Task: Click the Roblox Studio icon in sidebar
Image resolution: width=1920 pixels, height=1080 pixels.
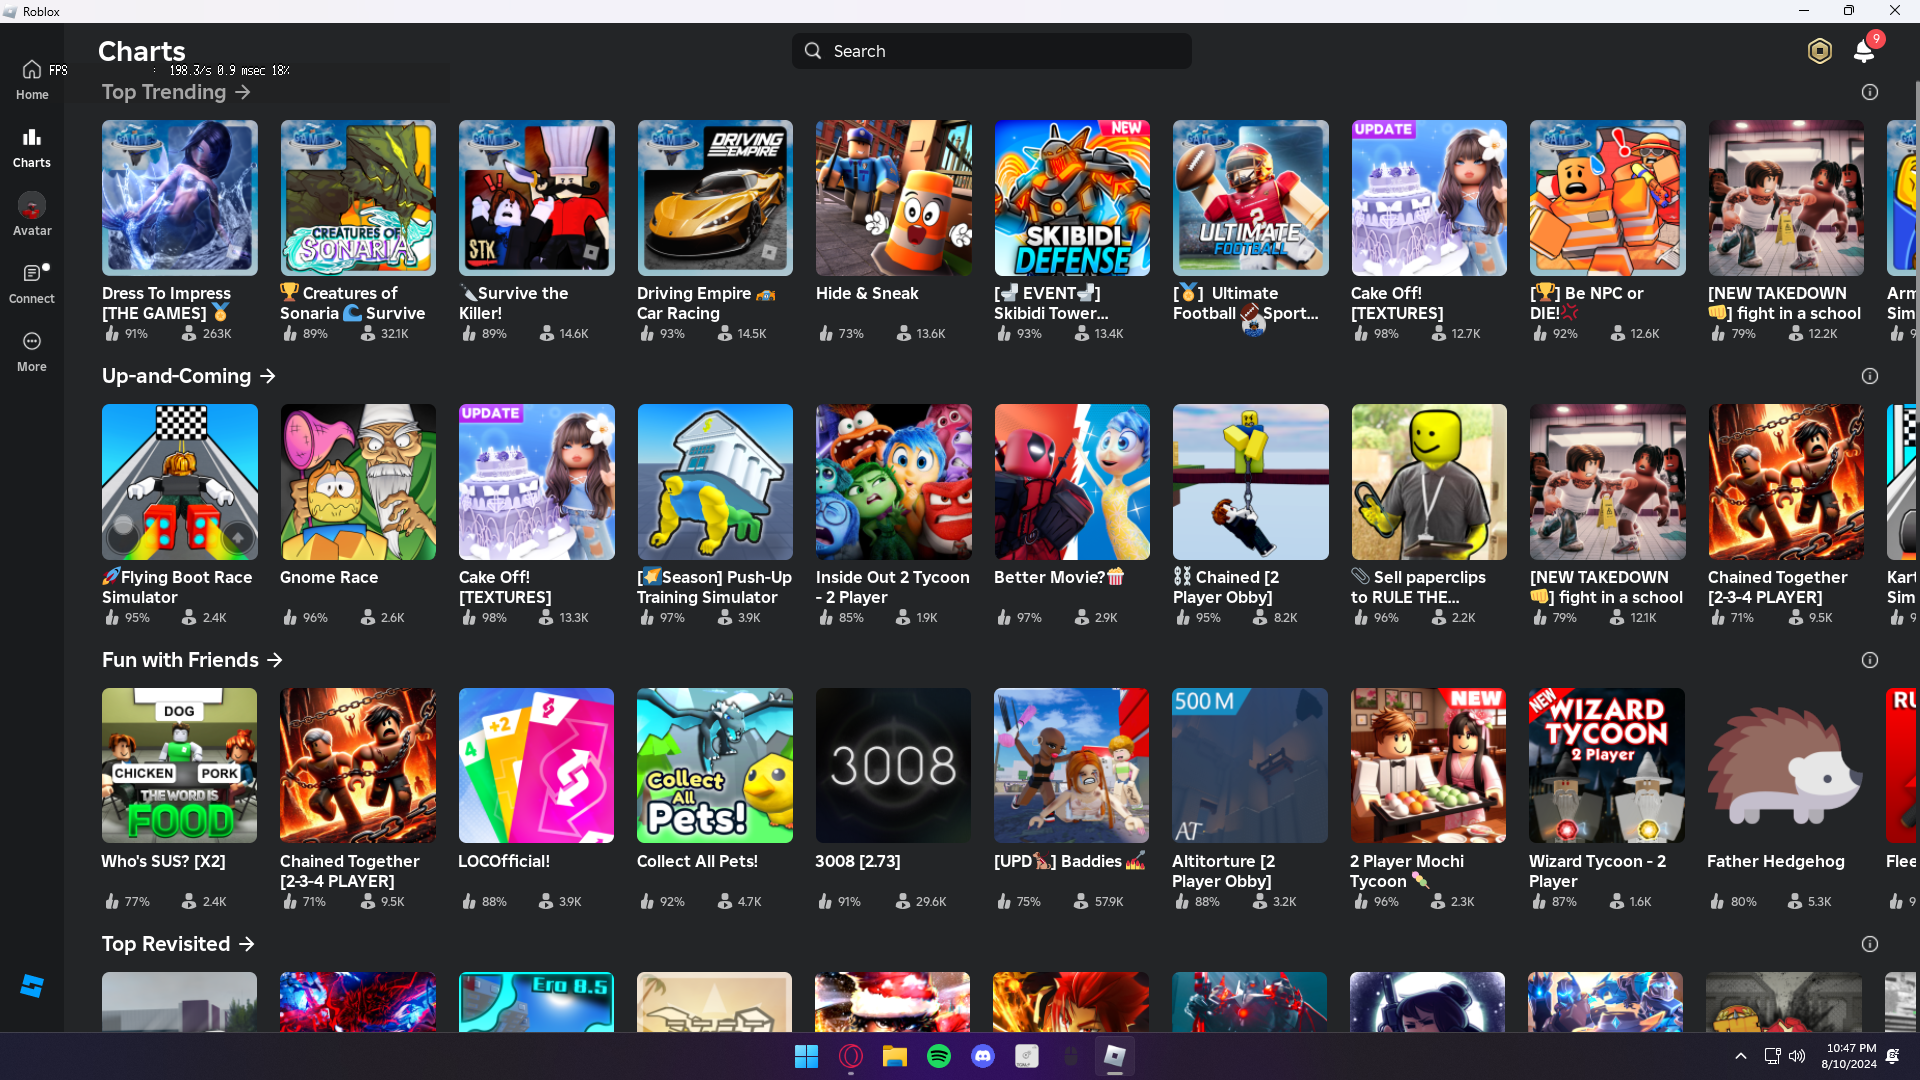Action: pyautogui.click(x=32, y=986)
